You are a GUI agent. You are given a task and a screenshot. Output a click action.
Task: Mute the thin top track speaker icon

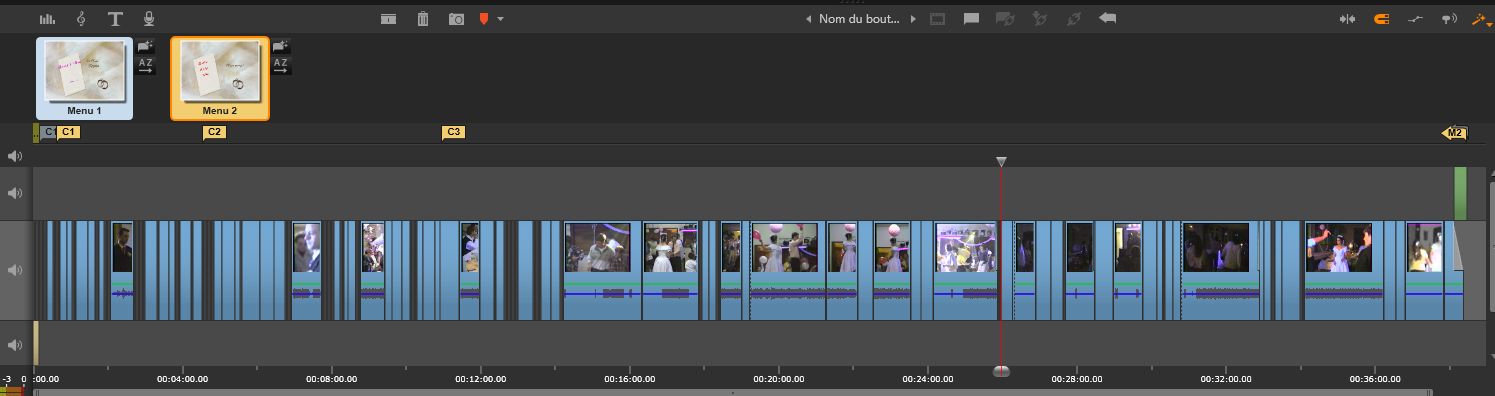point(15,156)
